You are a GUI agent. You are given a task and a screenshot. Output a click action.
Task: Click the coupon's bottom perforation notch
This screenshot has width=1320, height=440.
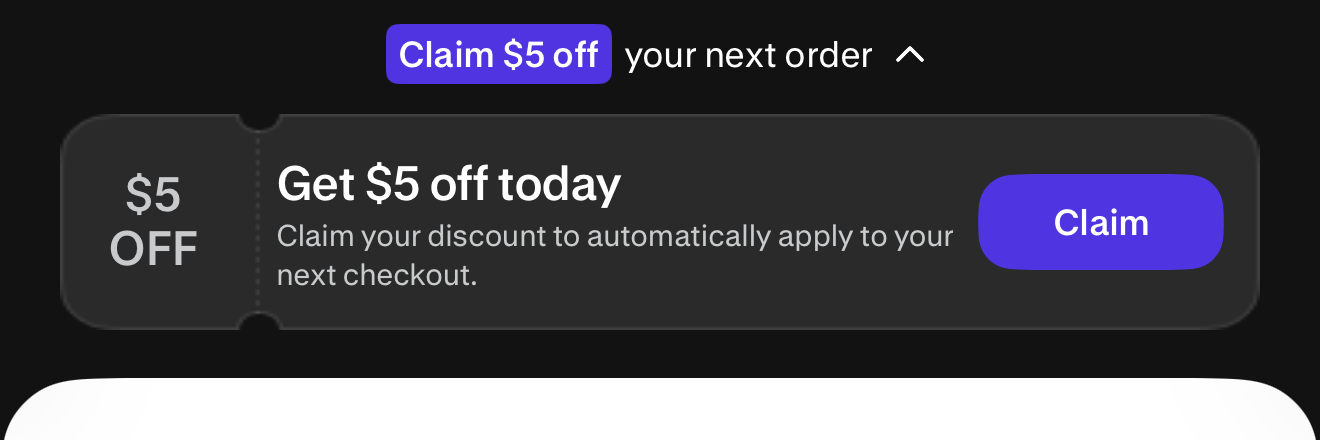point(258,322)
